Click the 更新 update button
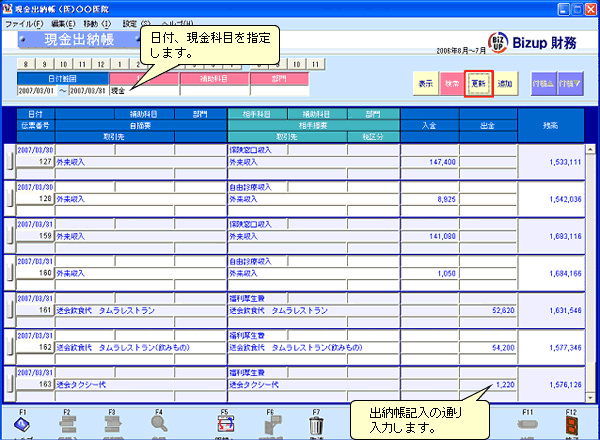Screen dimensions: 600x440 pyautogui.click(x=478, y=83)
